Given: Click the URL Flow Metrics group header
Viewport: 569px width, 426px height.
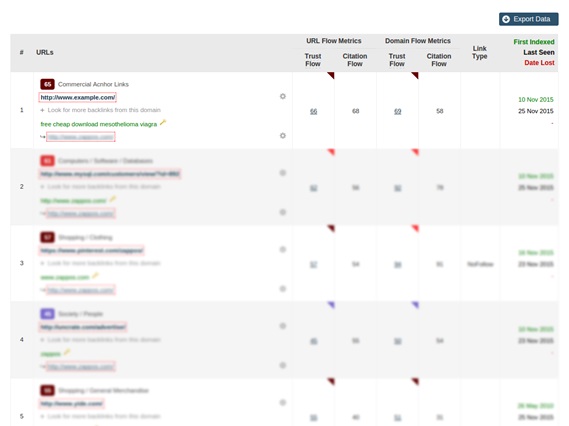Looking at the screenshot, I should (x=333, y=41).
